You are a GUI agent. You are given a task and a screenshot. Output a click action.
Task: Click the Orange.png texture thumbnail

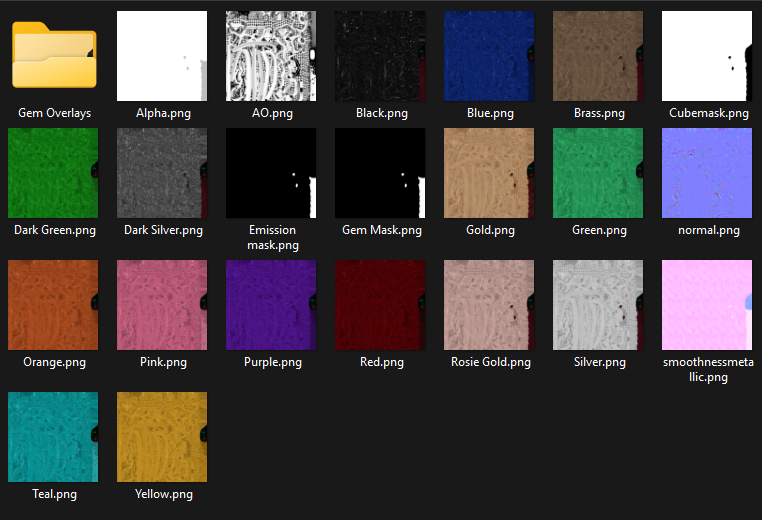54,305
